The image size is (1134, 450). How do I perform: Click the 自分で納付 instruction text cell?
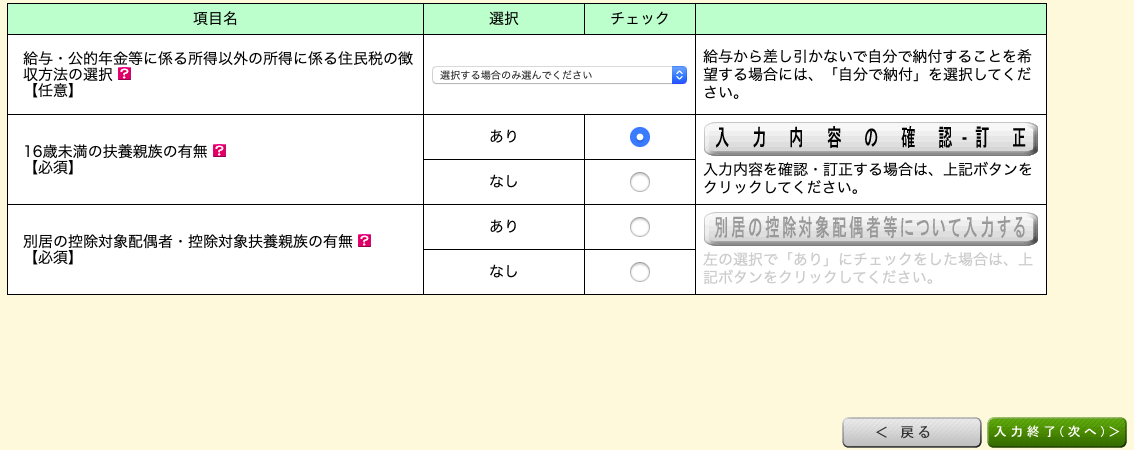[871, 75]
